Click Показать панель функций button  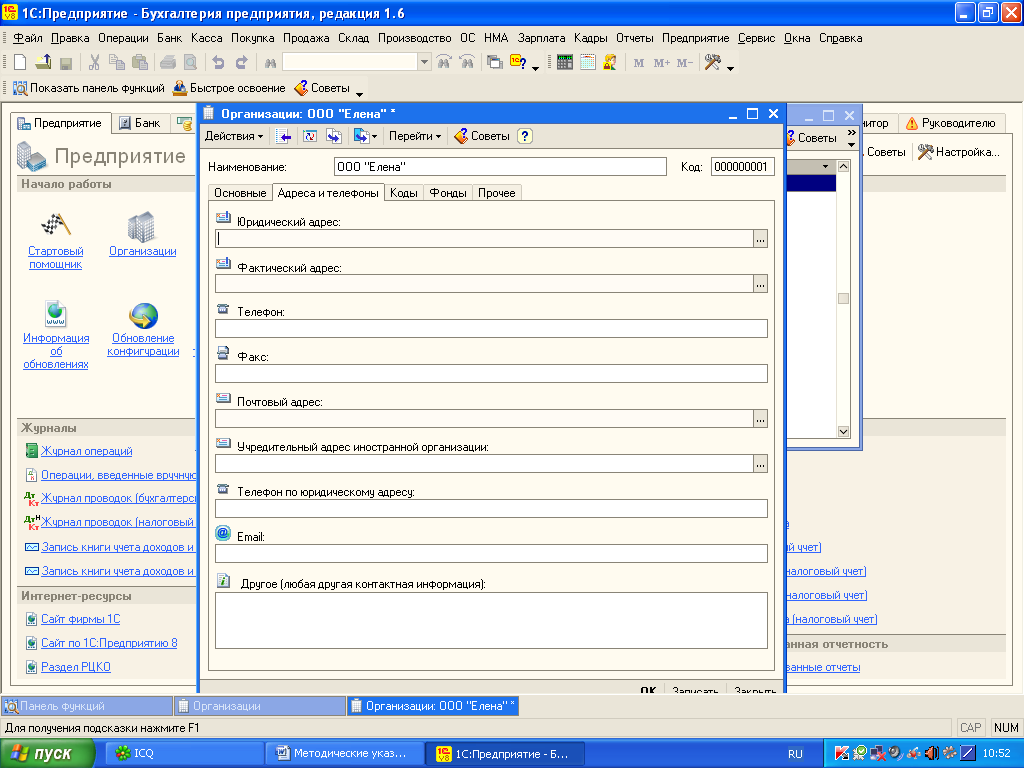89,88
